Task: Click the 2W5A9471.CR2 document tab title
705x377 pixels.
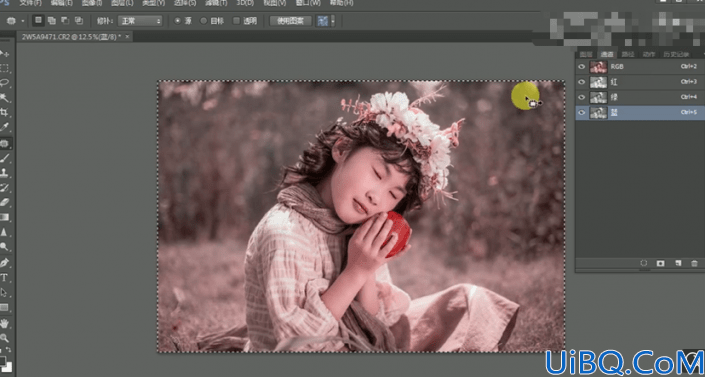Action: tap(71, 37)
